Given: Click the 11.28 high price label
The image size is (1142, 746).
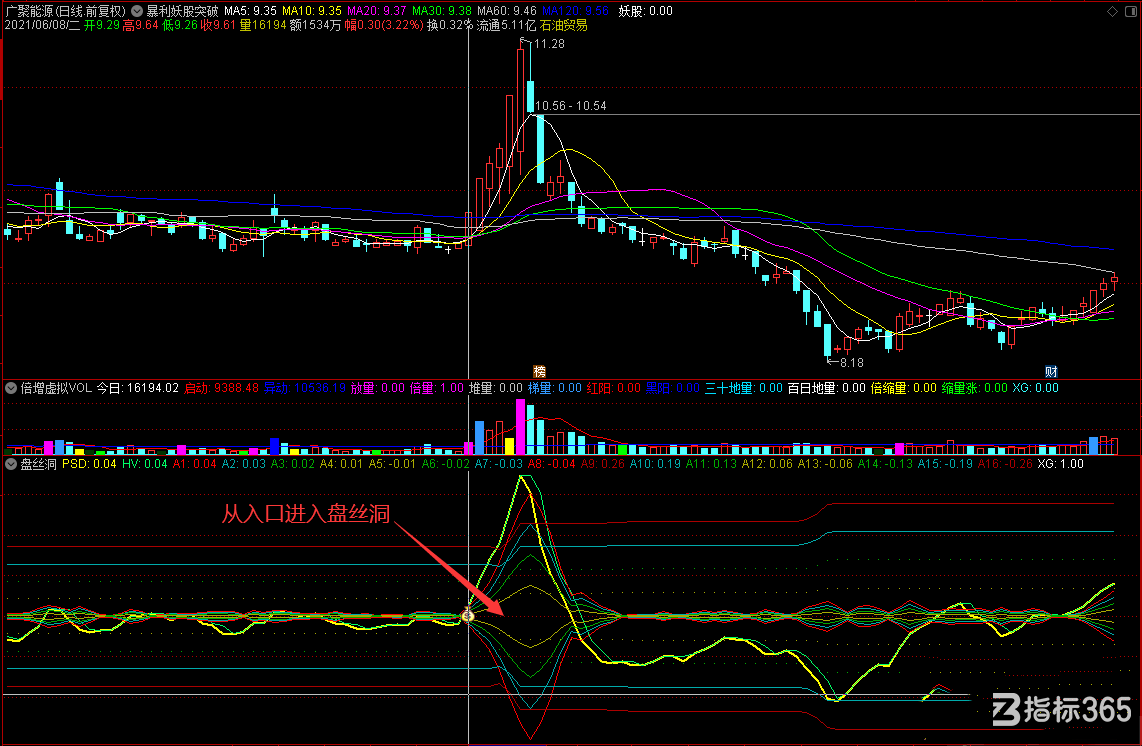Looking at the screenshot, I should (549, 44).
